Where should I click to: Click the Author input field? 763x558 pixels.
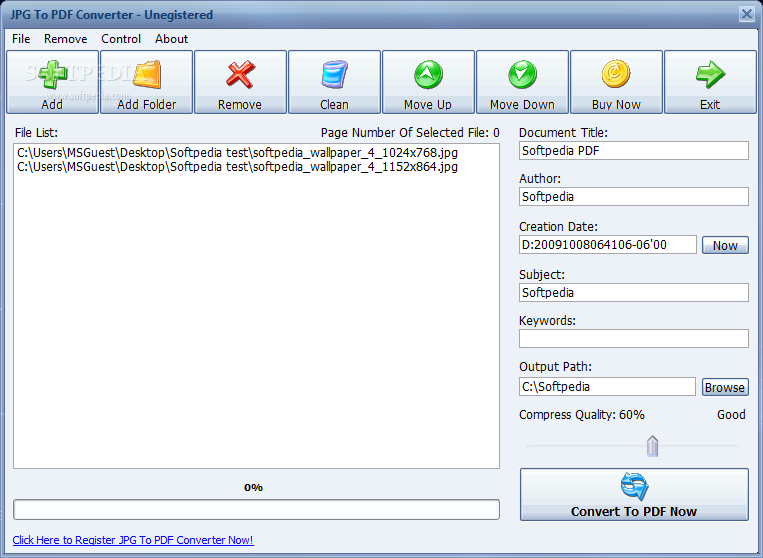[634, 197]
